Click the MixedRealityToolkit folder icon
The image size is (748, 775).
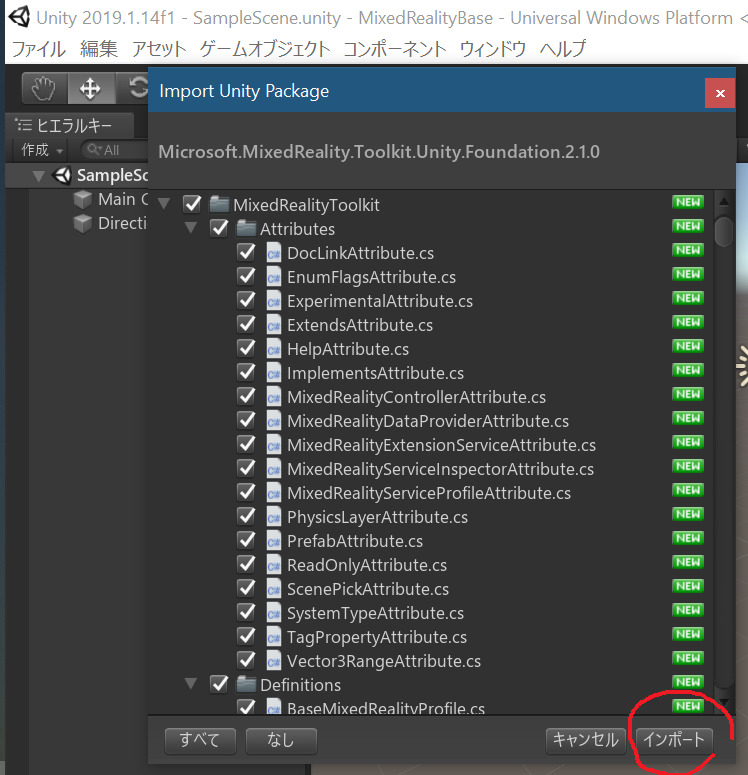pos(219,204)
